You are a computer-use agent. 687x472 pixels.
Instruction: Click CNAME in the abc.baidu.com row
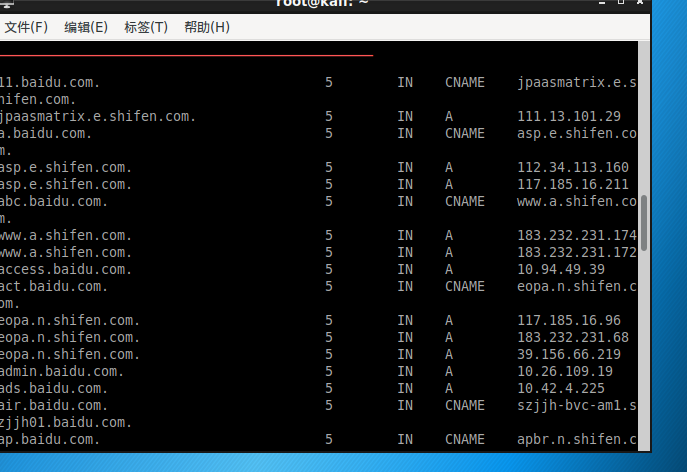click(465, 201)
